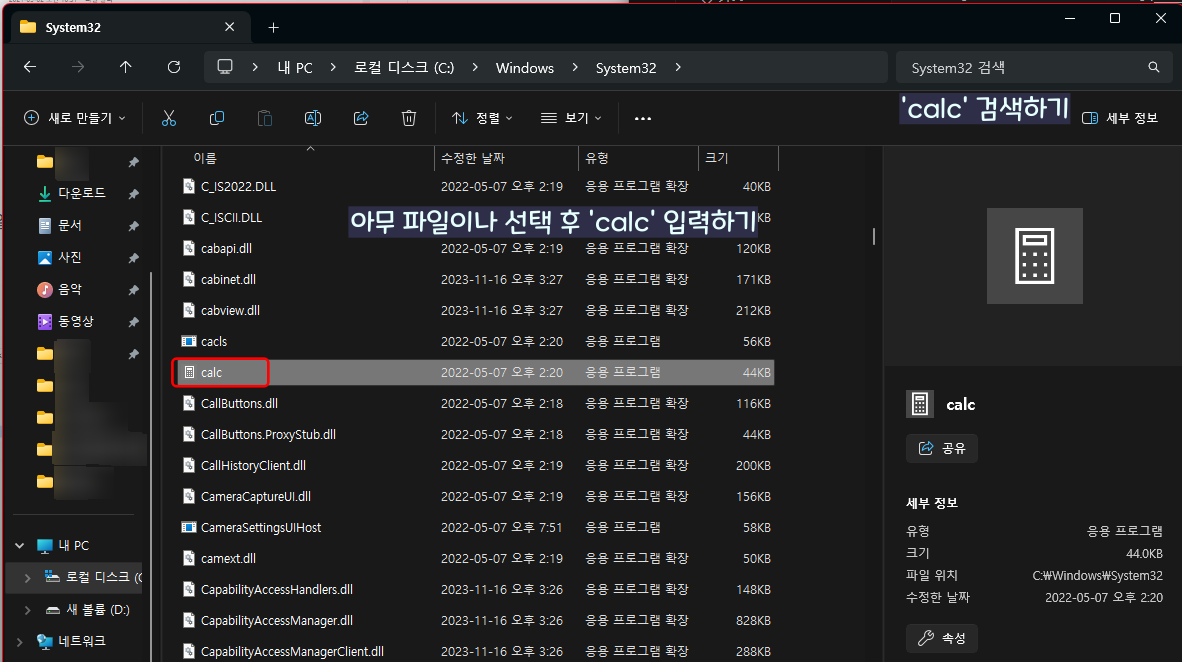Go forward with the right arrow

[x=78, y=67]
